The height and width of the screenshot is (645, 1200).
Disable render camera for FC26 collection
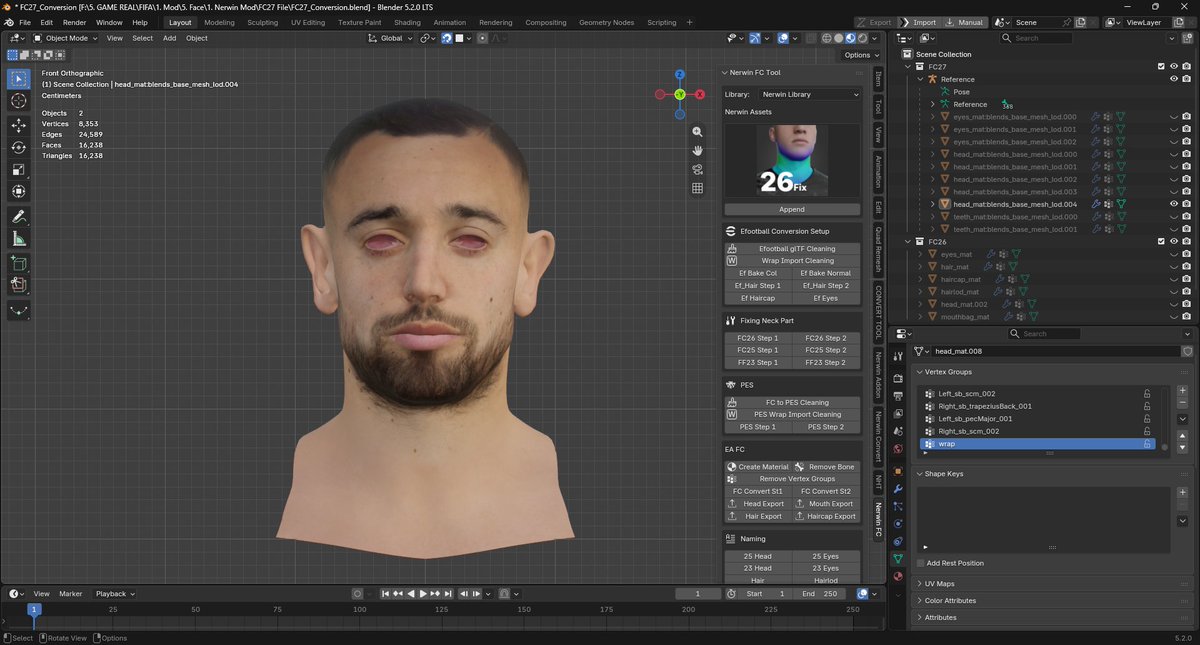click(x=1186, y=242)
